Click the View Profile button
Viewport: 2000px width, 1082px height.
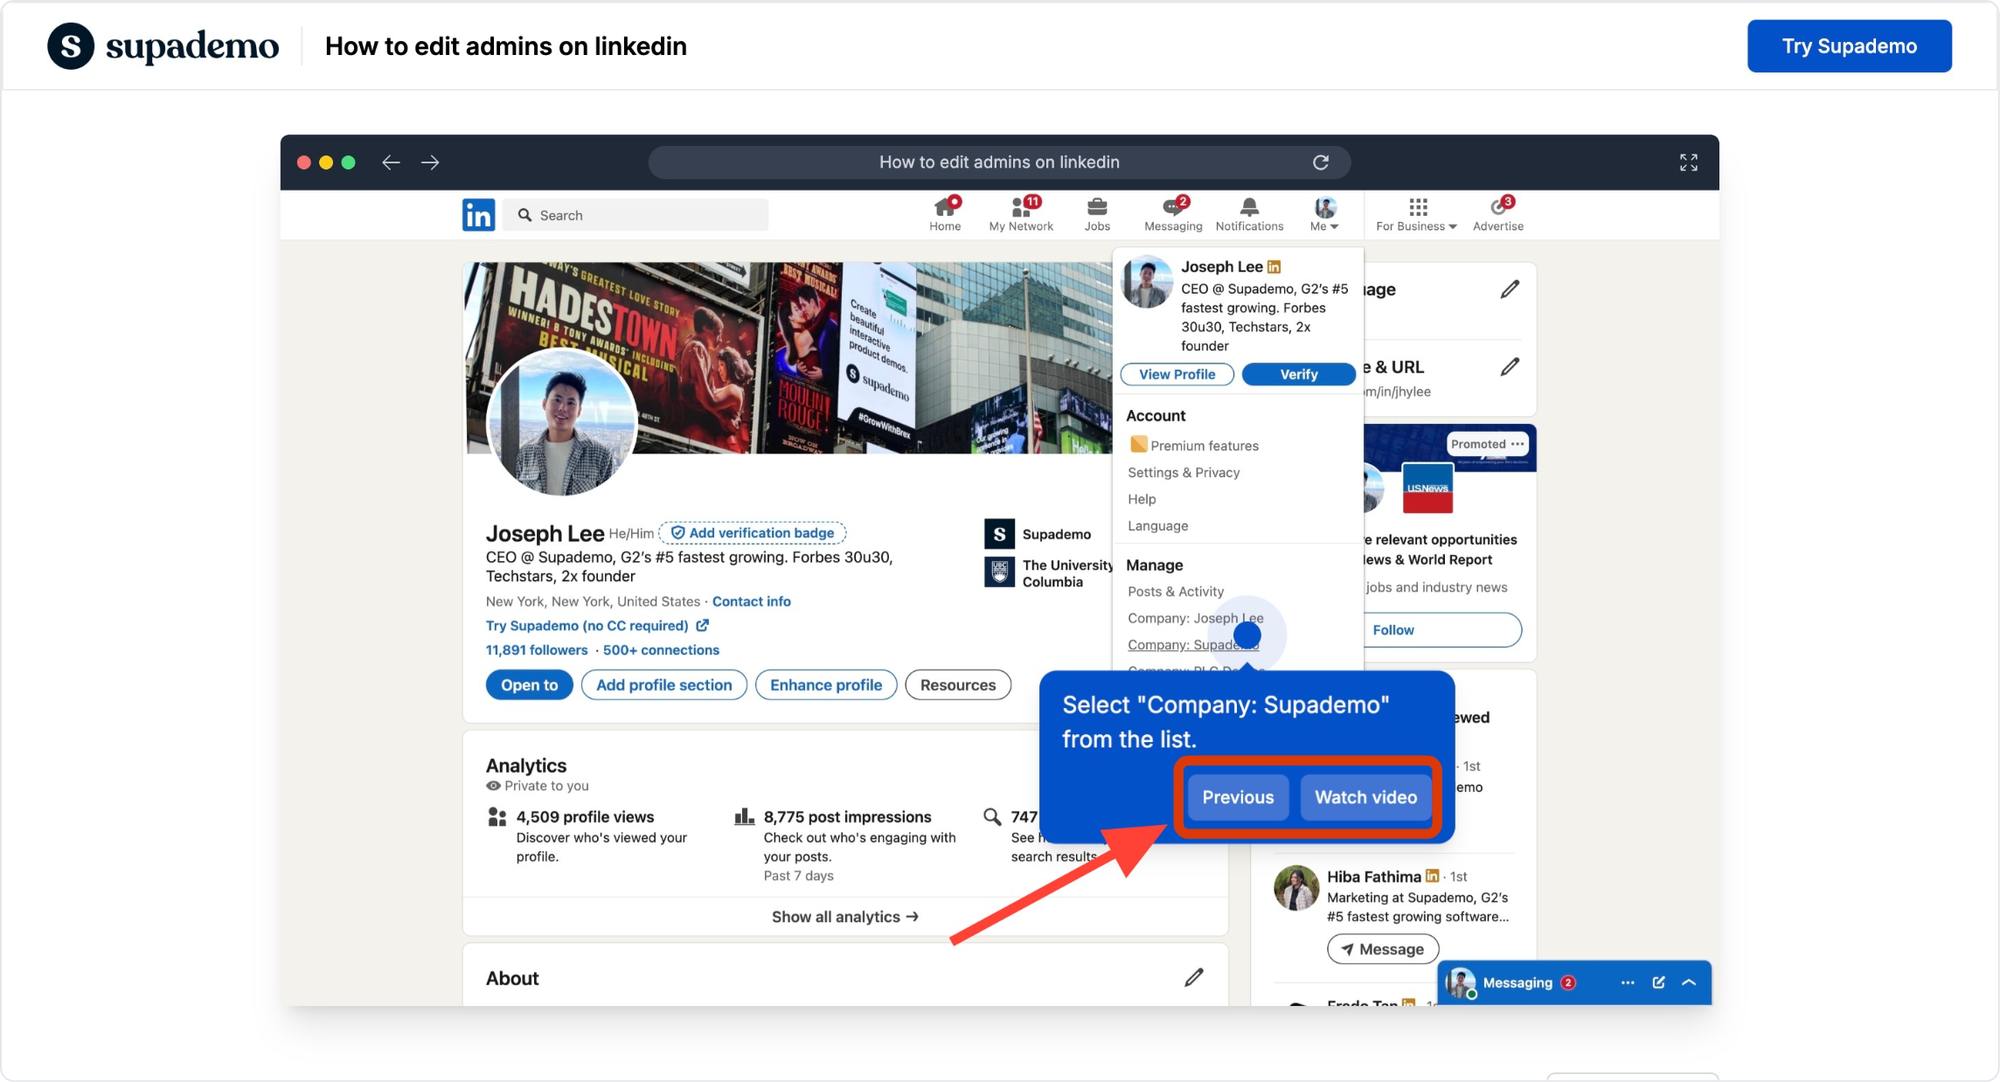tap(1177, 374)
